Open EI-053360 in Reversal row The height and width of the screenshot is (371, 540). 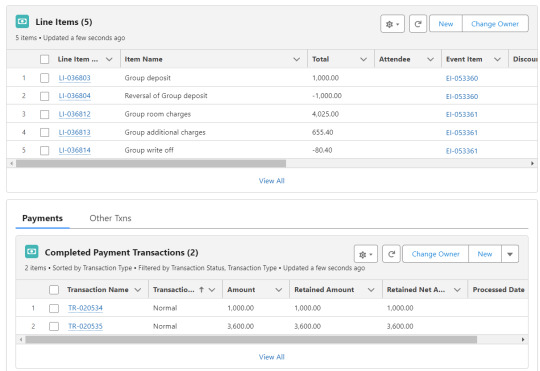click(x=462, y=96)
